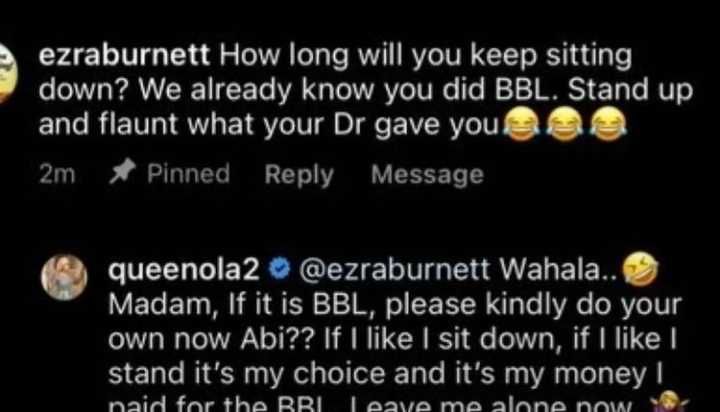Select the 'How long will you keep sitting' text
The image size is (720, 412).
426,56
